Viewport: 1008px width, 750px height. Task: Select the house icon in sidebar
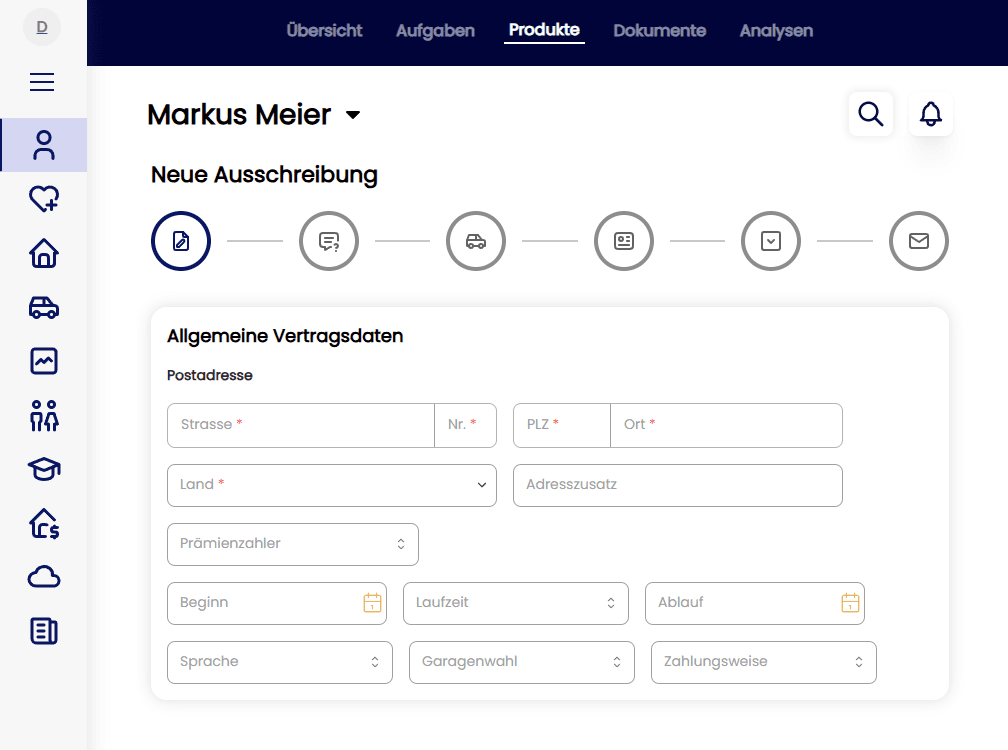[x=44, y=254]
